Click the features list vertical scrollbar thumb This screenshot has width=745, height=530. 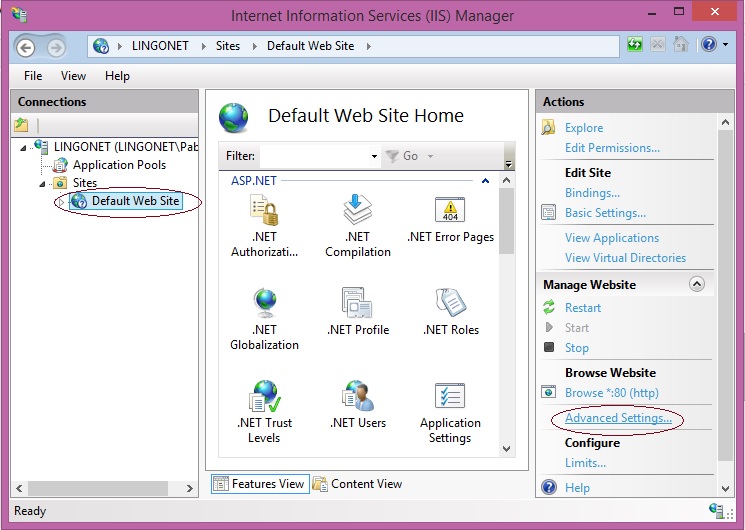coord(506,221)
